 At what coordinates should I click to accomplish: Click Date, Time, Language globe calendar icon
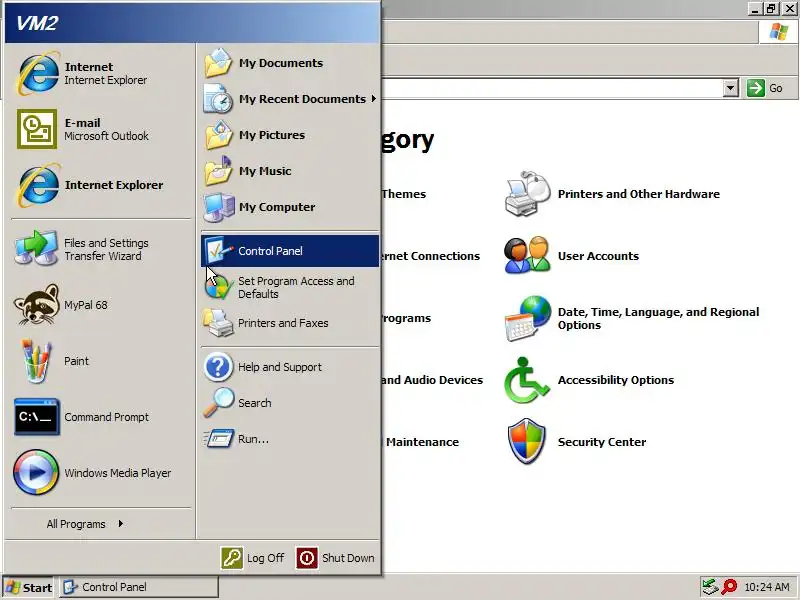click(528, 318)
